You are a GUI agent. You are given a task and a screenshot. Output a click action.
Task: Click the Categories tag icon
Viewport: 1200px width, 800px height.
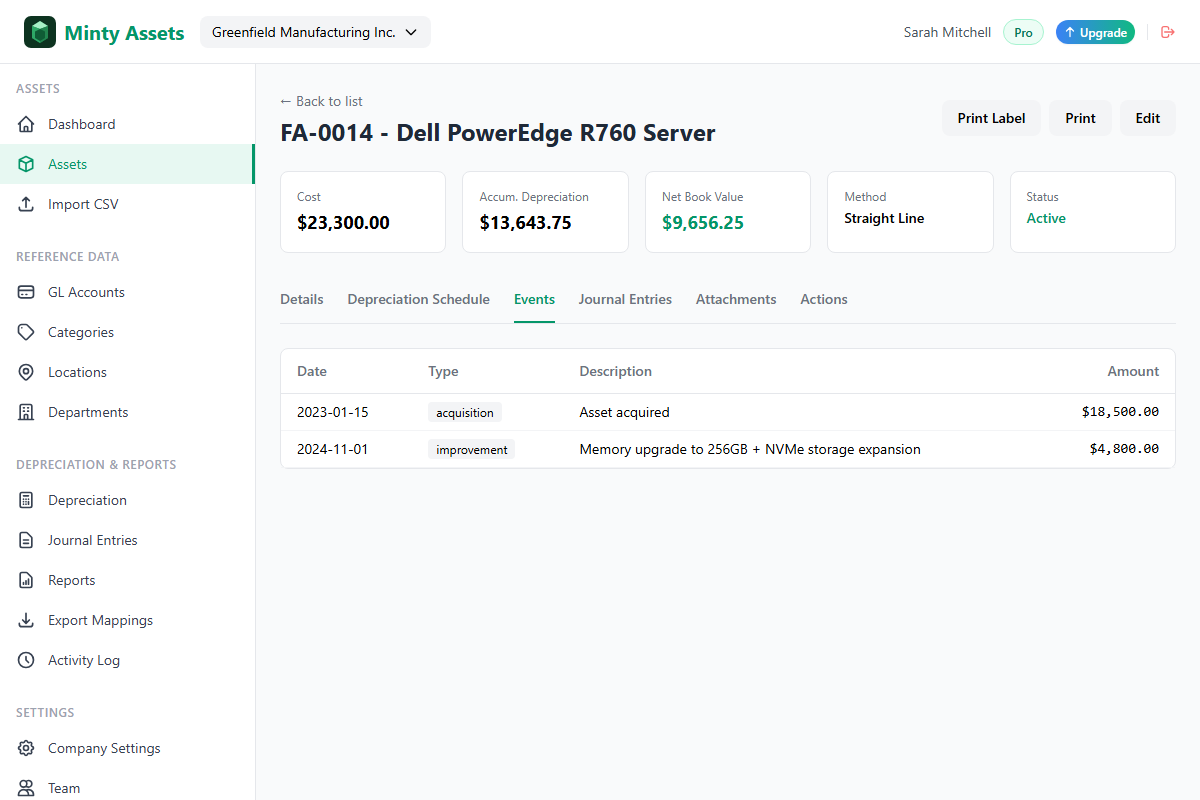[x=26, y=332]
